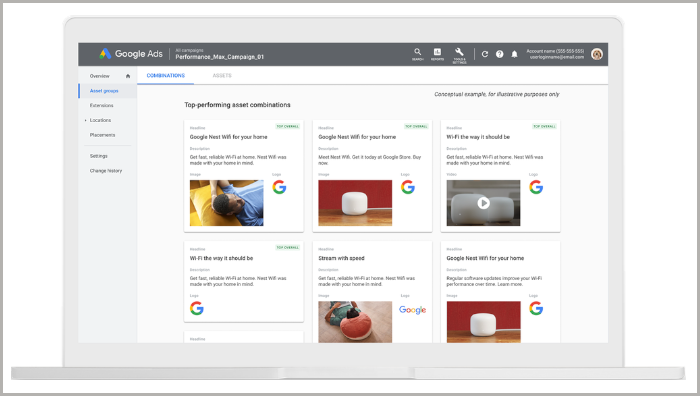Click the 'Wi-Fi the way it should be' headline on the video card

tap(478, 137)
